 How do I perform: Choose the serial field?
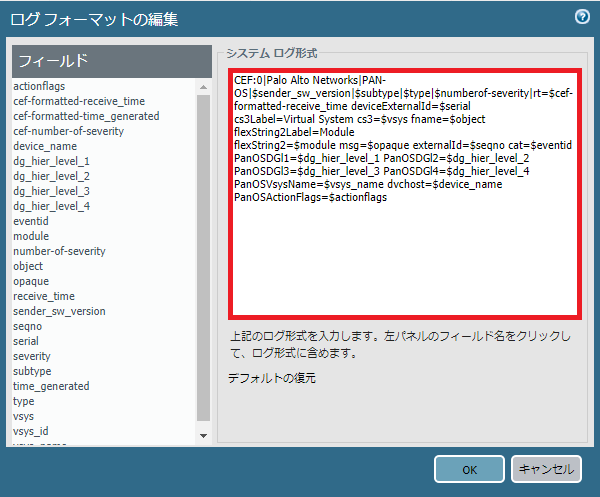pyautogui.click(x=26, y=341)
